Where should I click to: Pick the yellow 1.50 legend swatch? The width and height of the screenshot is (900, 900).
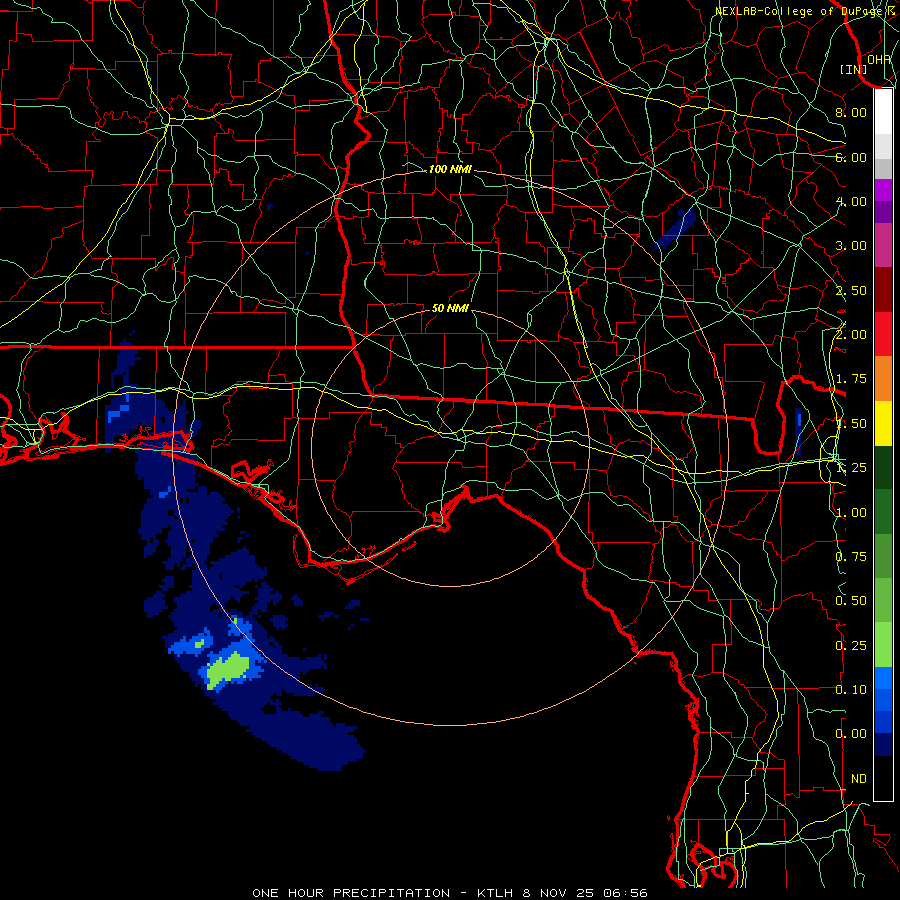(883, 423)
